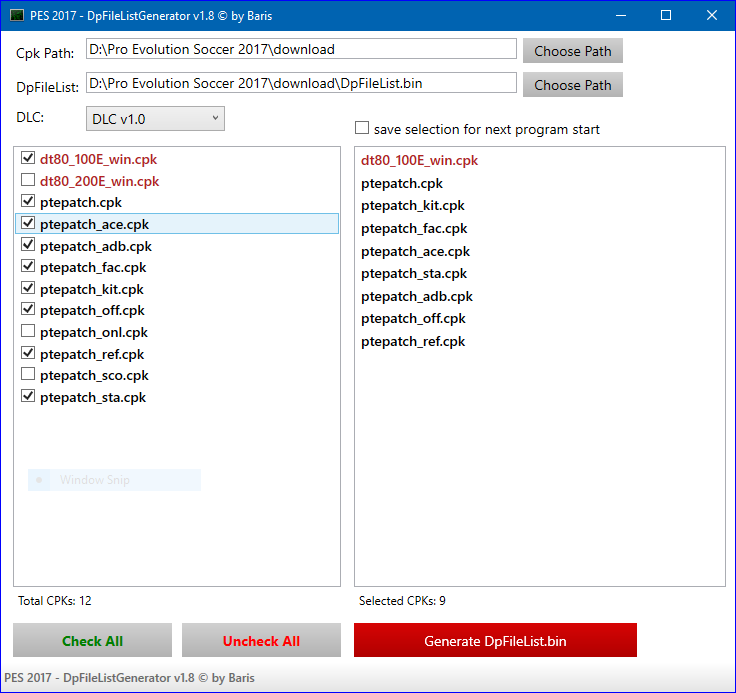Image resolution: width=736 pixels, height=693 pixels.
Task: Select ptepatch_adb.cpk in right list
Action: [x=417, y=297]
